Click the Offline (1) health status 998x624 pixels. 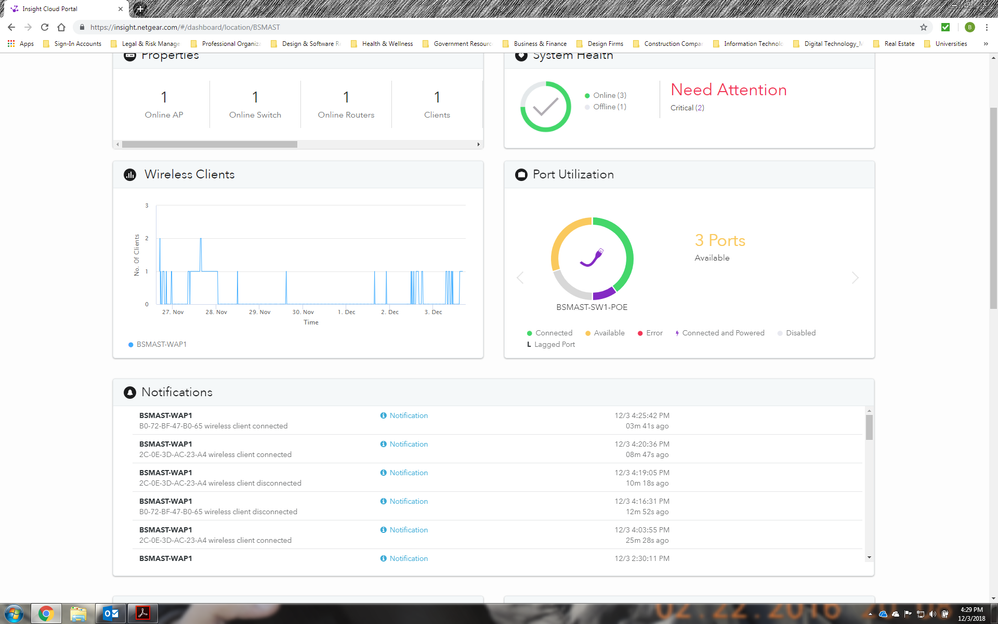[605, 107]
